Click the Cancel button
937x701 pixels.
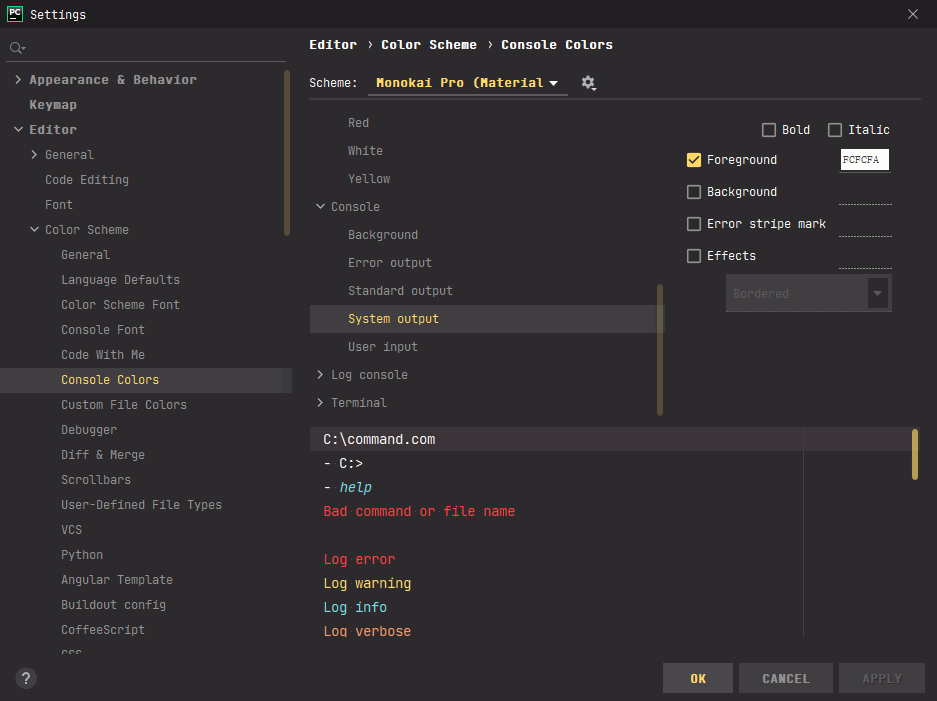pyautogui.click(x=785, y=677)
